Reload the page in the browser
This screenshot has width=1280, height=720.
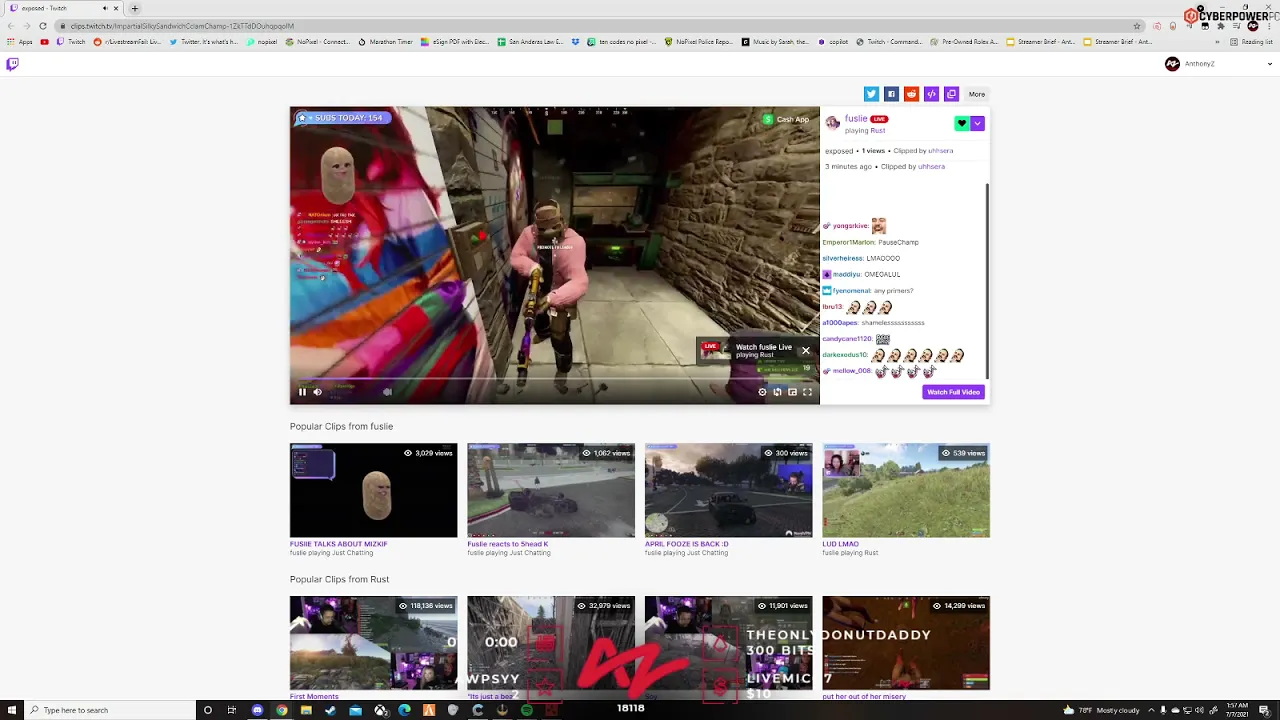point(43,26)
